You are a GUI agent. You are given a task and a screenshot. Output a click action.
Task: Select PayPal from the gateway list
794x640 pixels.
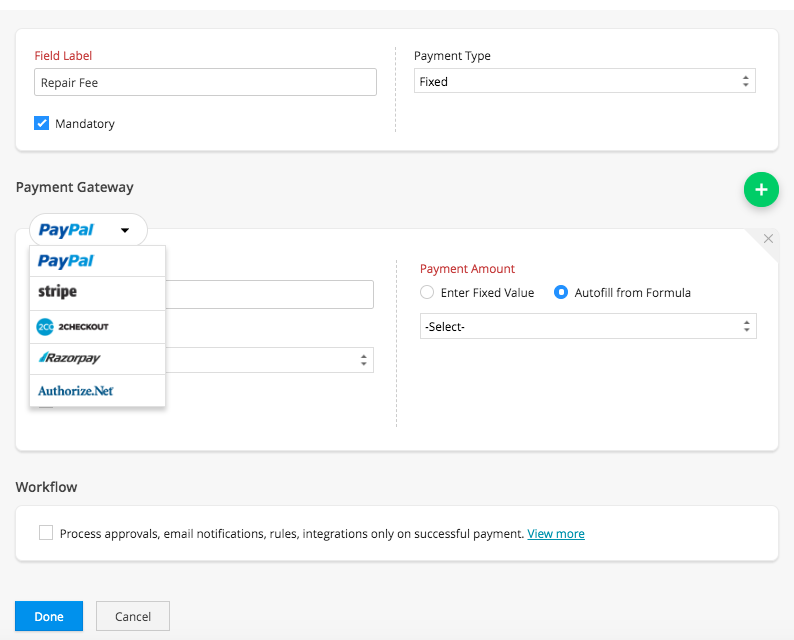(x=66, y=261)
